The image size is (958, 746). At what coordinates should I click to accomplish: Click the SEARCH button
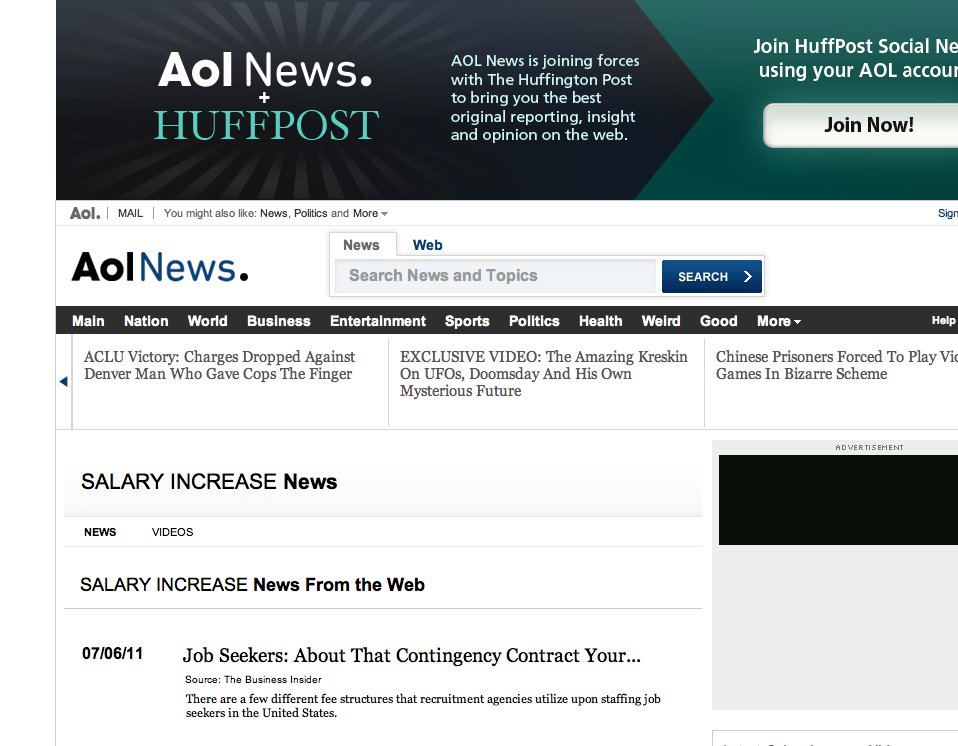712,276
